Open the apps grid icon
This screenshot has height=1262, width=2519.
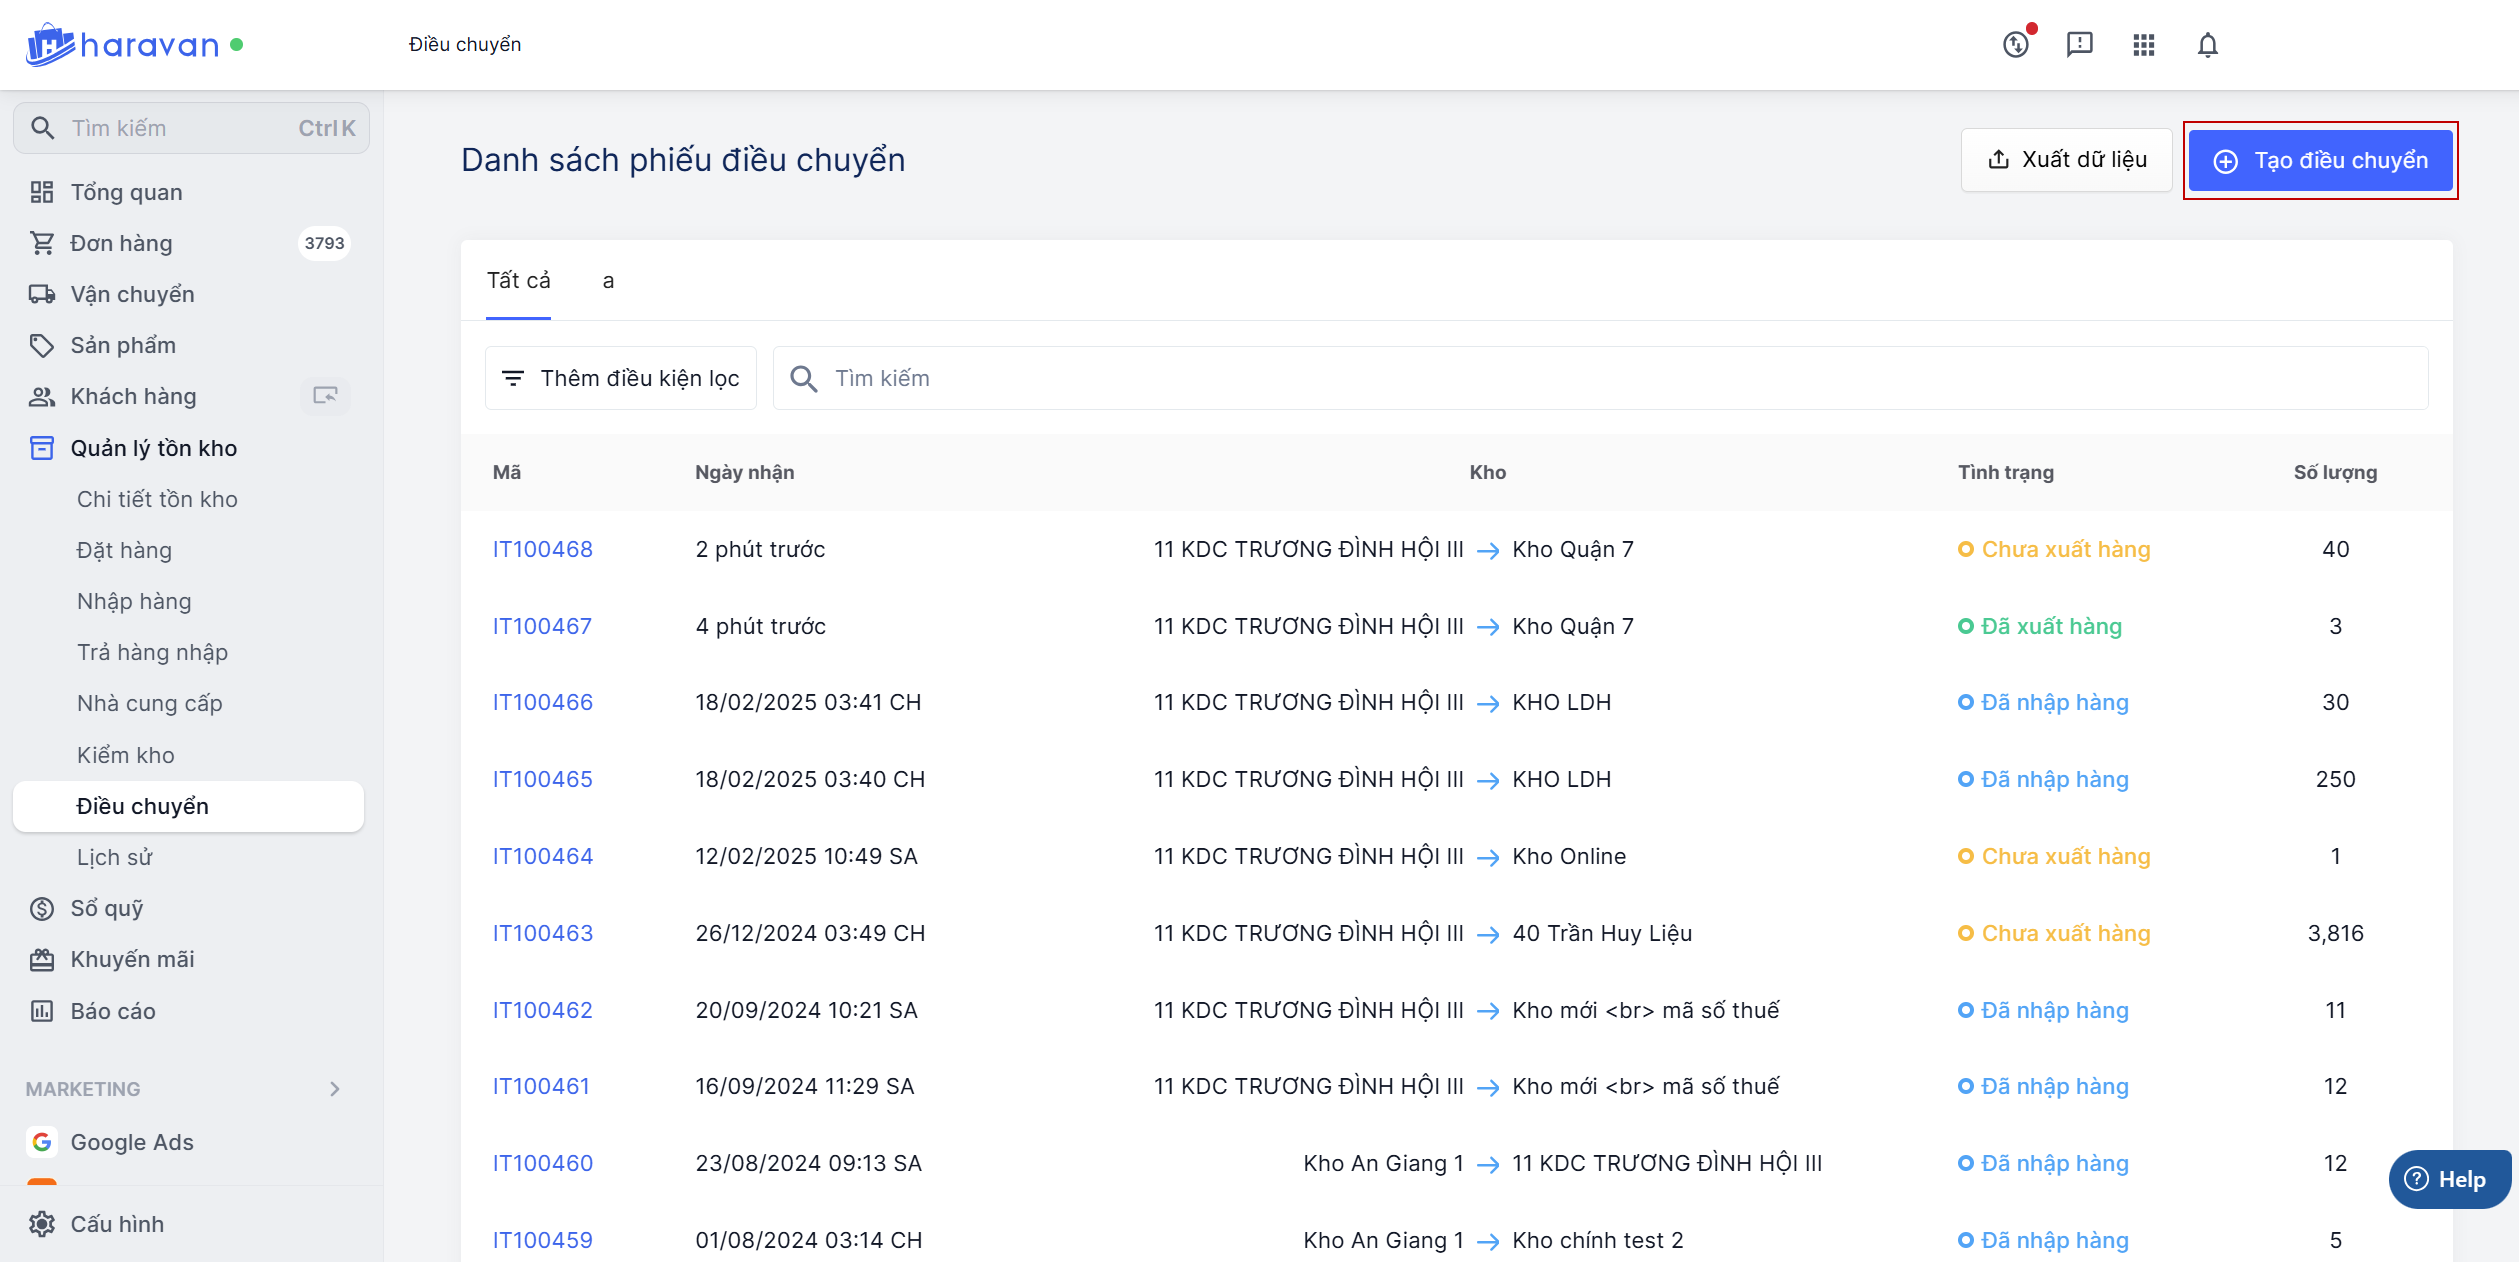pyautogui.click(x=2143, y=45)
